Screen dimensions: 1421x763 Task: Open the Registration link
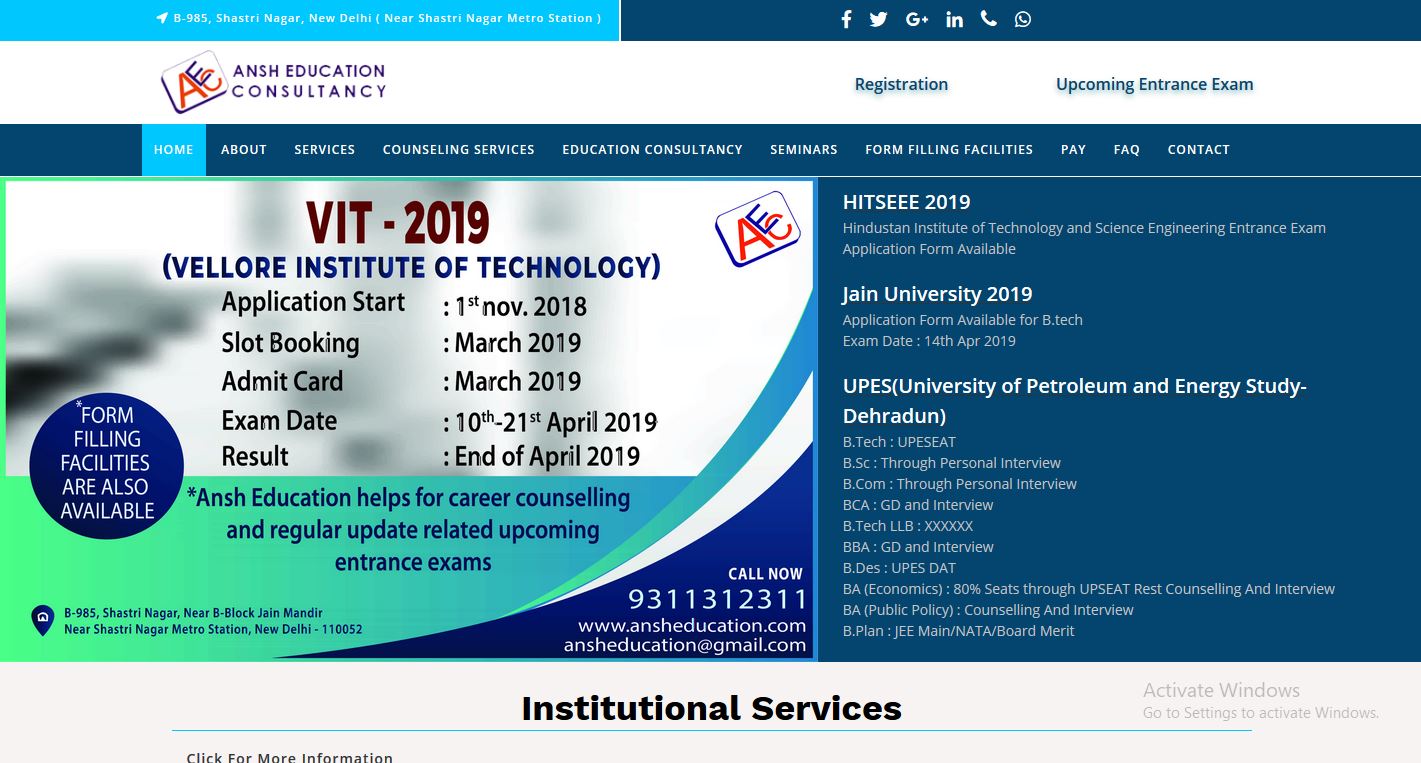(x=901, y=84)
